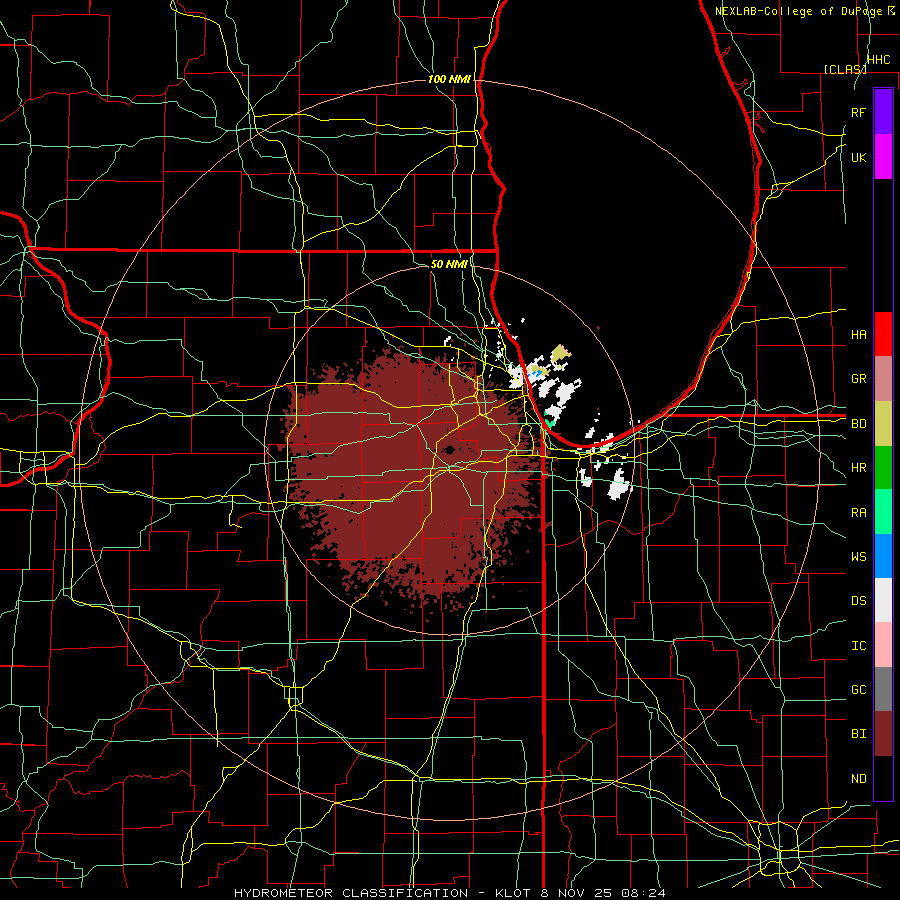Click the 100 NMI range ring label
The width and height of the screenshot is (900, 900).
point(449,79)
